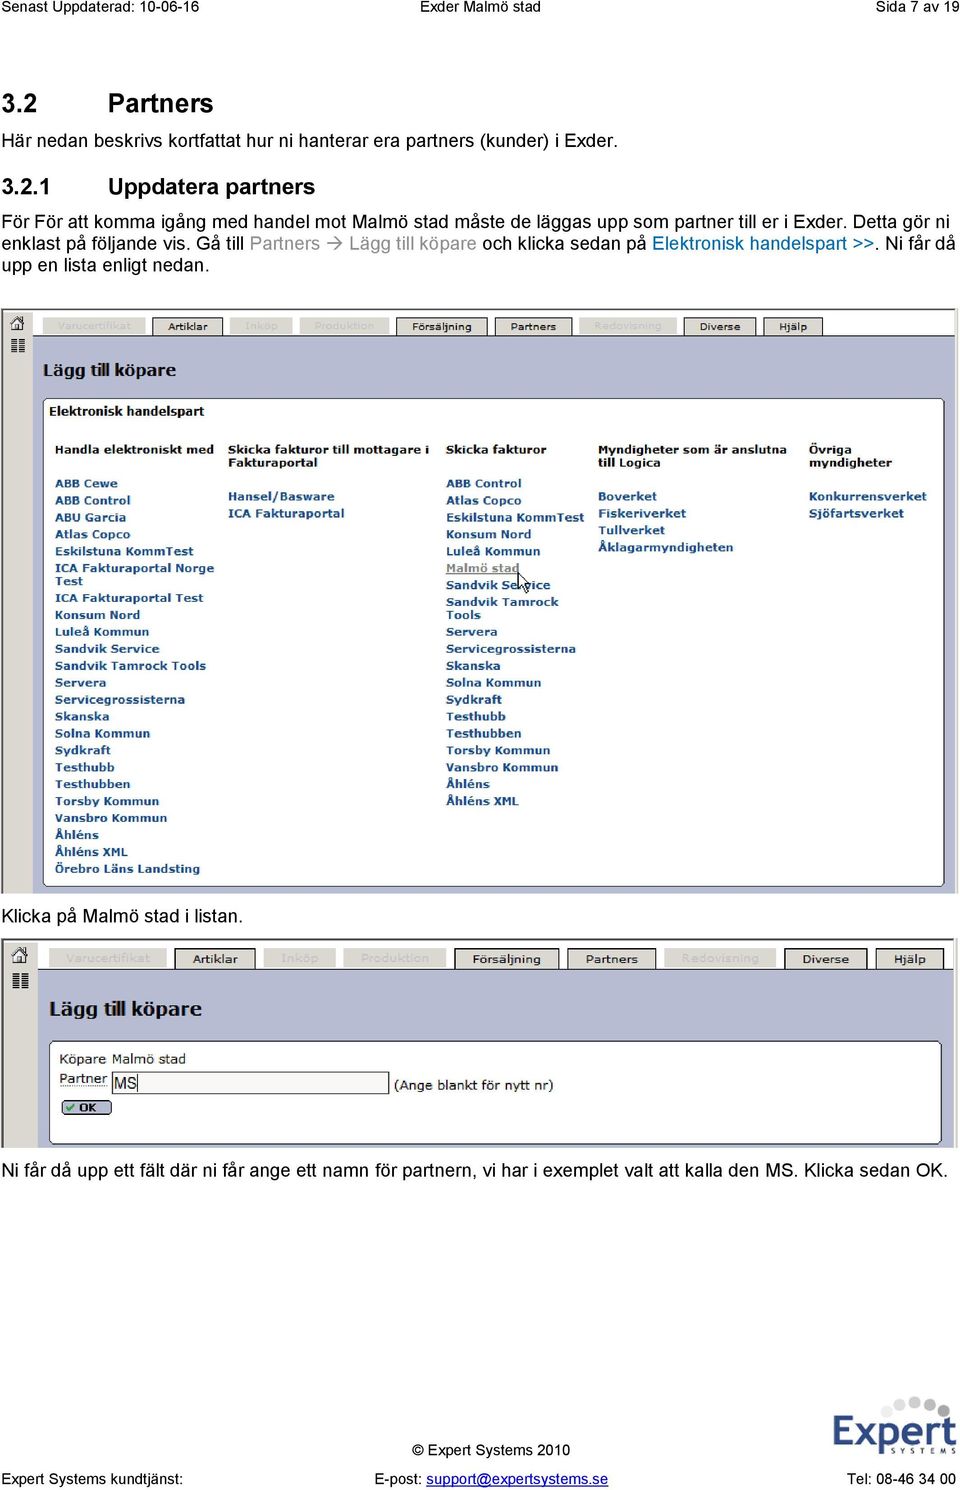Image resolution: width=960 pixels, height=1490 pixels.
Task: Select Örebro Läns Landsting
Action: pos(127,869)
